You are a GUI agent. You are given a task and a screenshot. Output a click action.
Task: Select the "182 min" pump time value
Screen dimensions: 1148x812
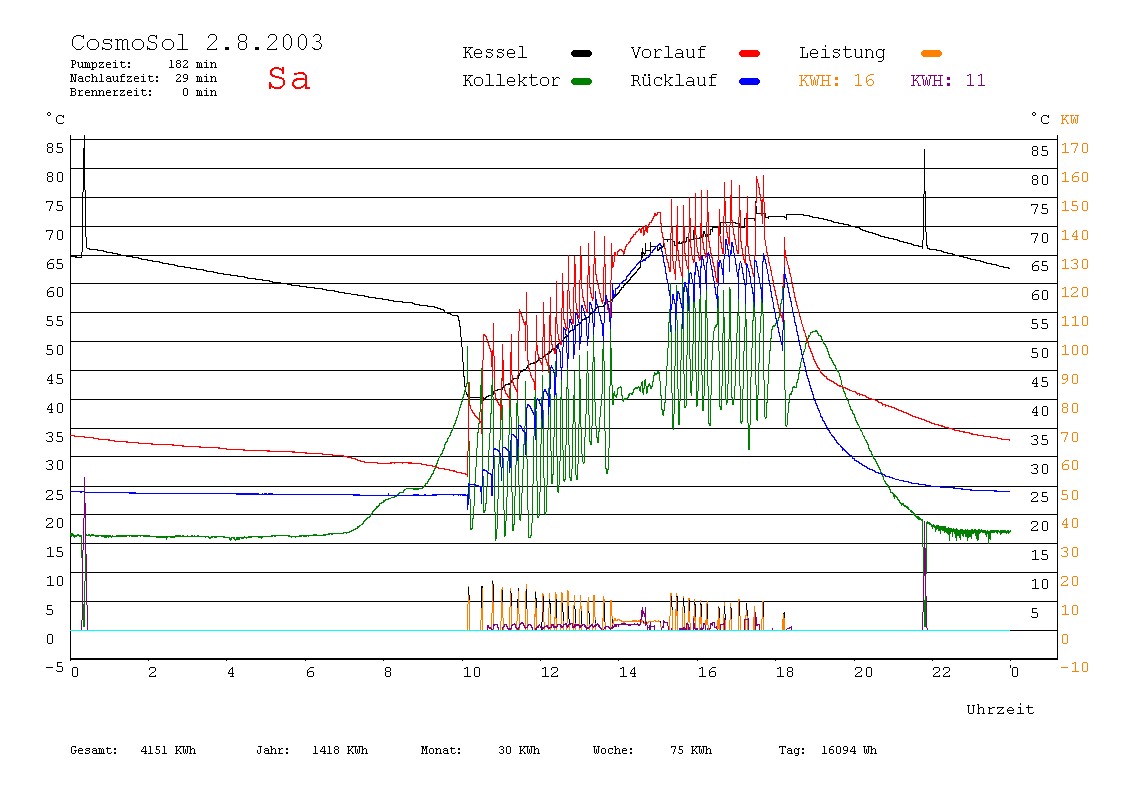(193, 64)
